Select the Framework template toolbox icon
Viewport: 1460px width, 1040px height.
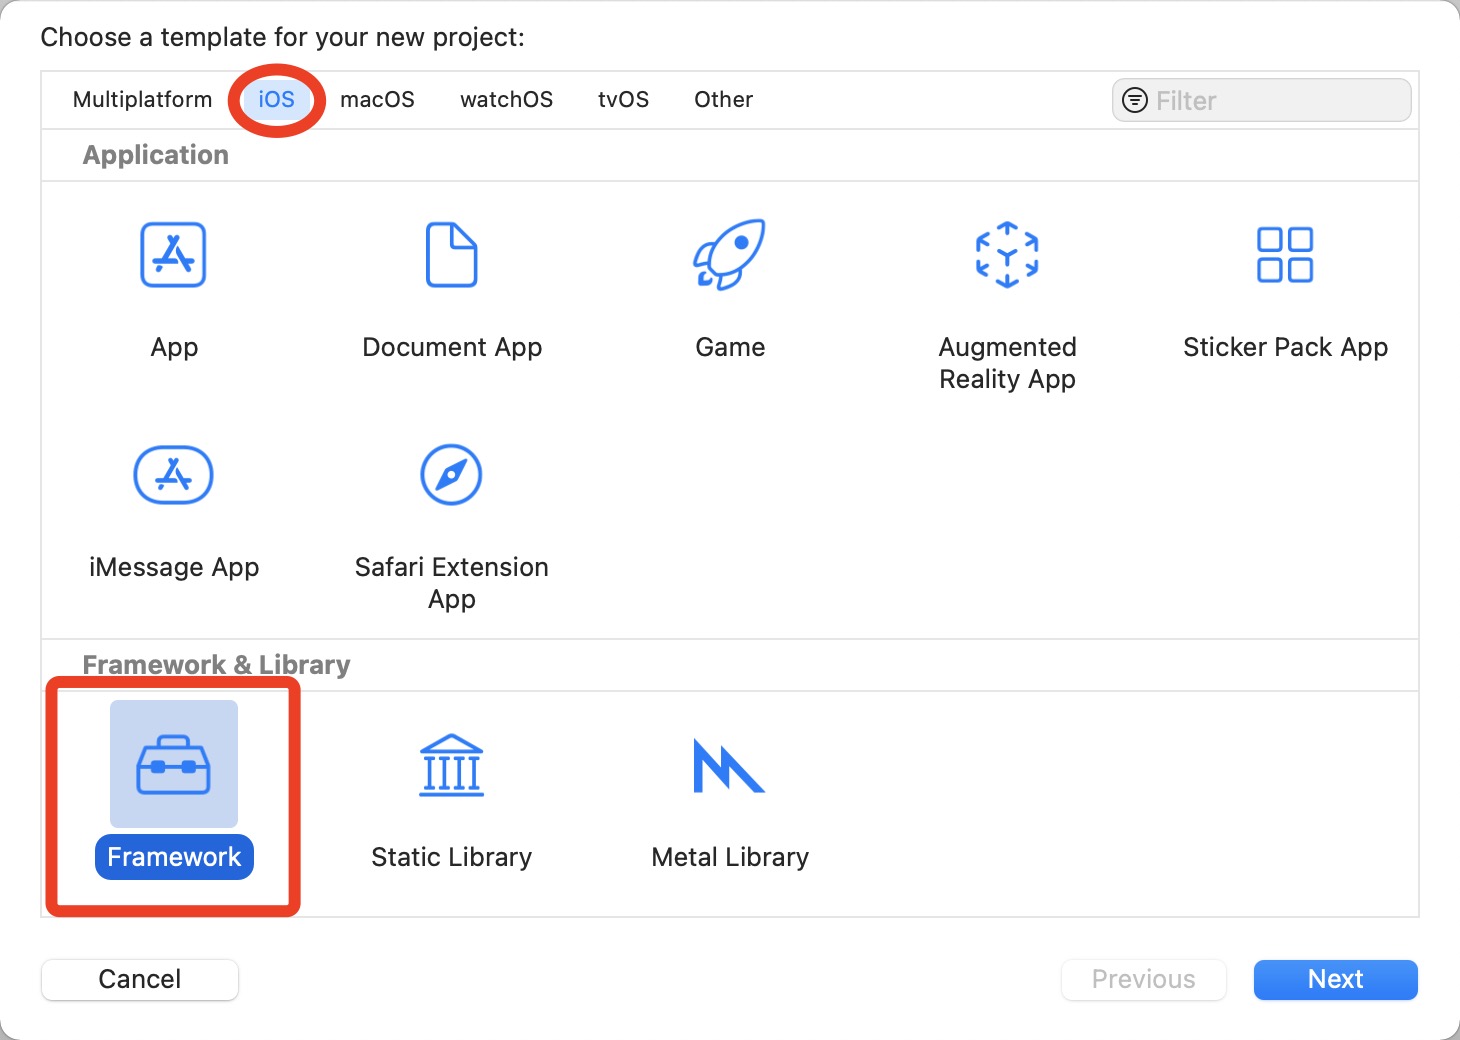point(173,763)
